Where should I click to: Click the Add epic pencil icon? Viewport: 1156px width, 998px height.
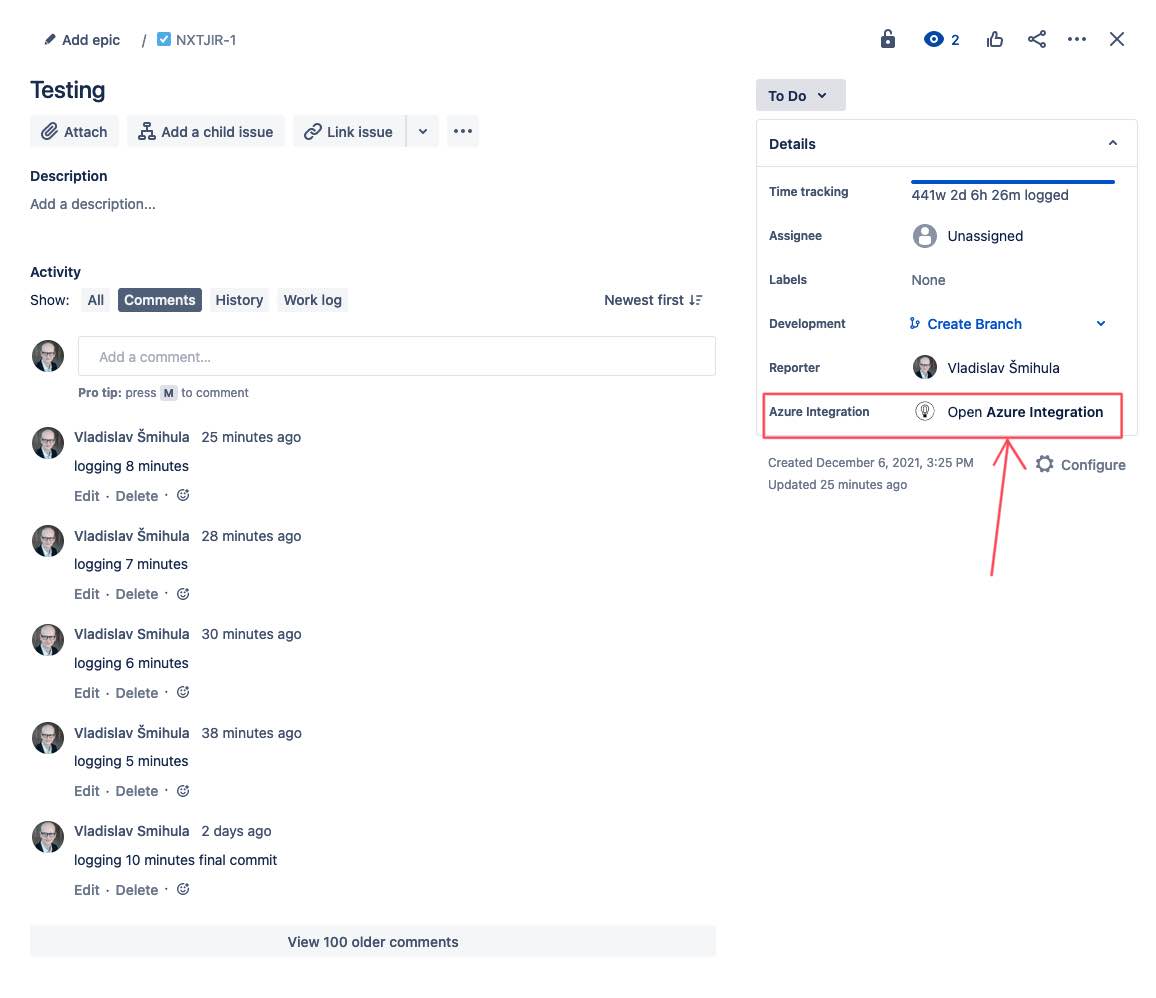49,40
